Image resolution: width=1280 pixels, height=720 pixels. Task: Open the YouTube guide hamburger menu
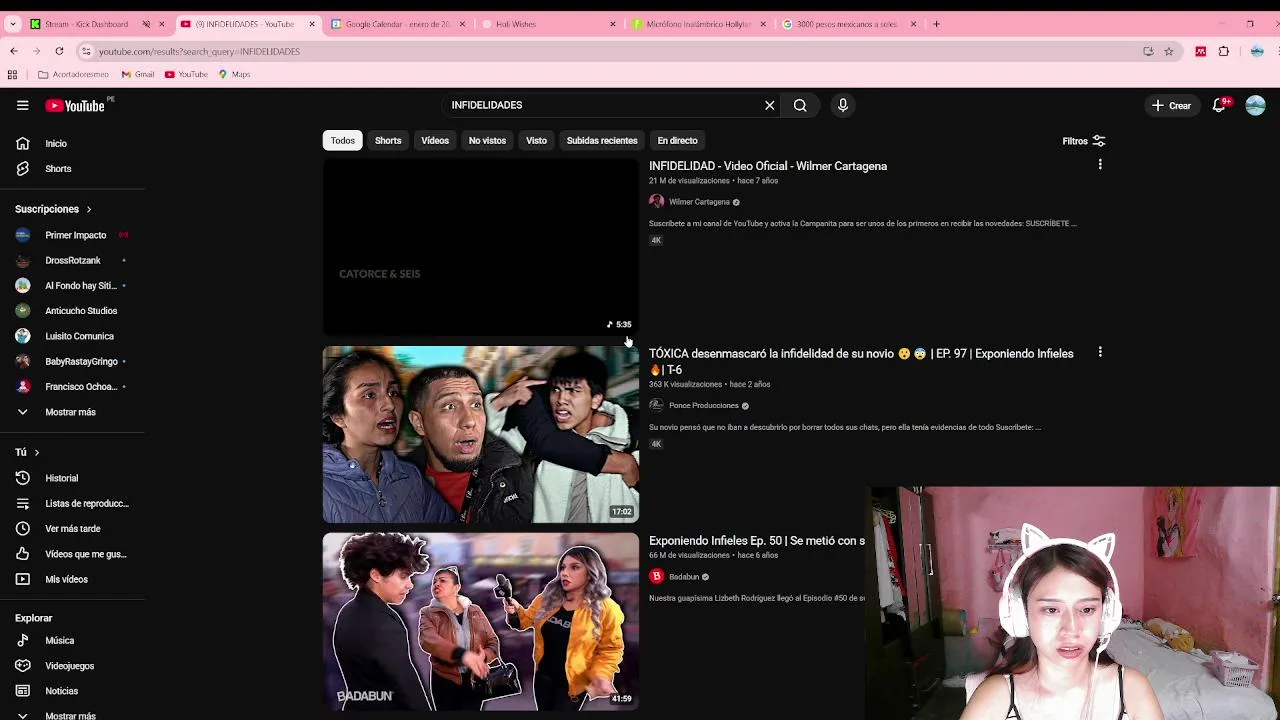(x=22, y=105)
